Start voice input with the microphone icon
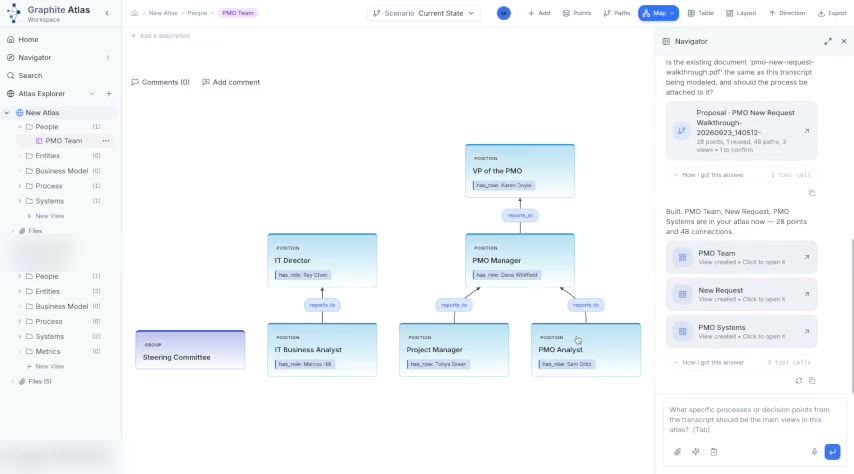The width and height of the screenshot is (854, 474). coord(814,452)
